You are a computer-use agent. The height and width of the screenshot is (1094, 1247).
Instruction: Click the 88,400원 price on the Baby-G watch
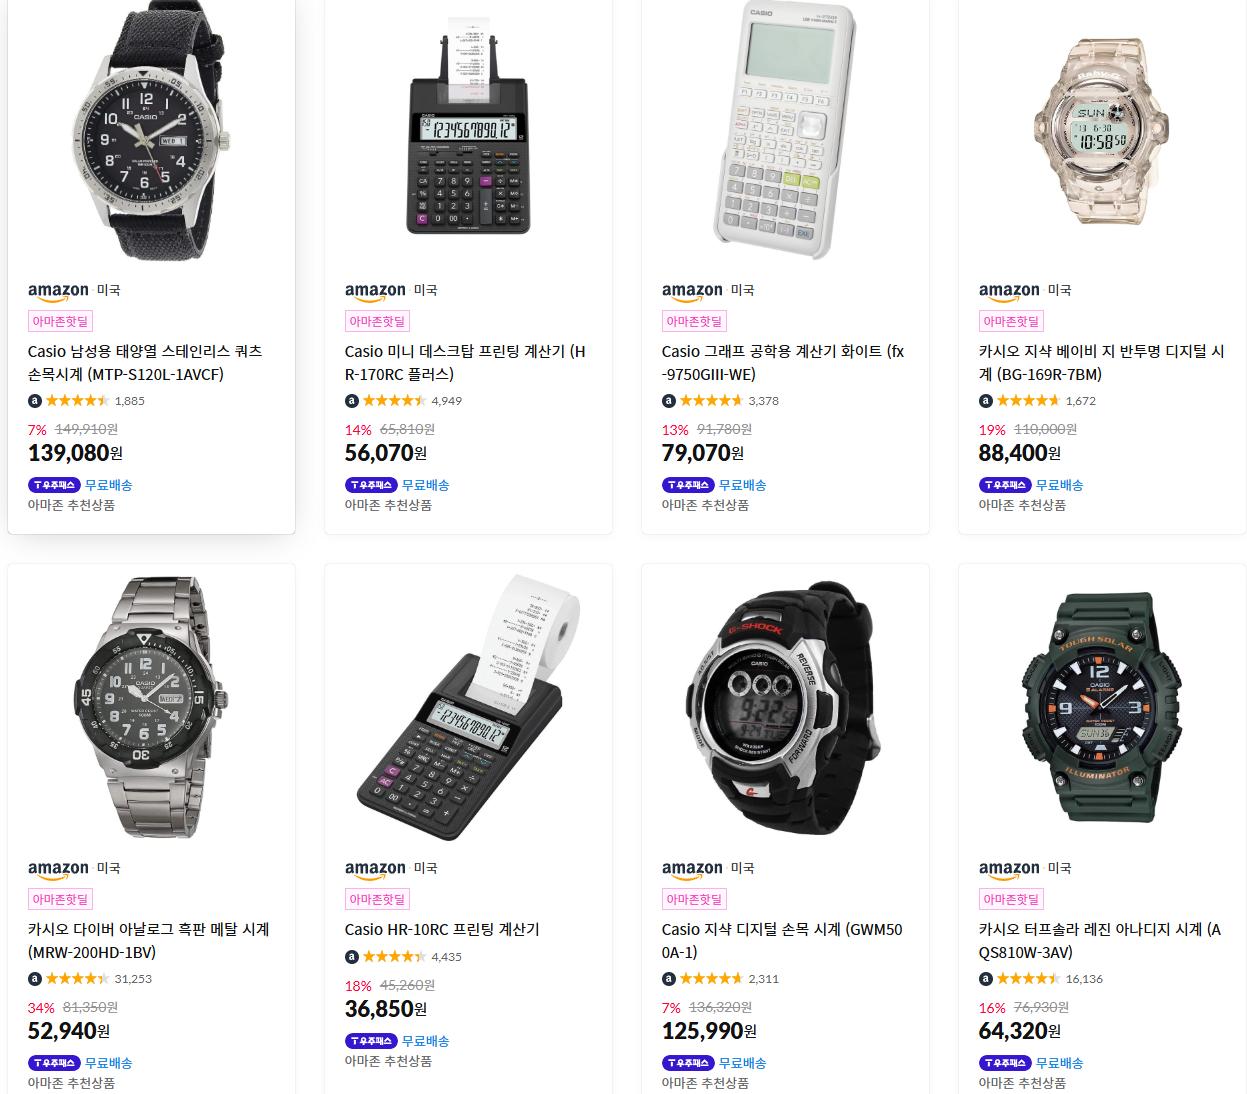(1020, 453)
